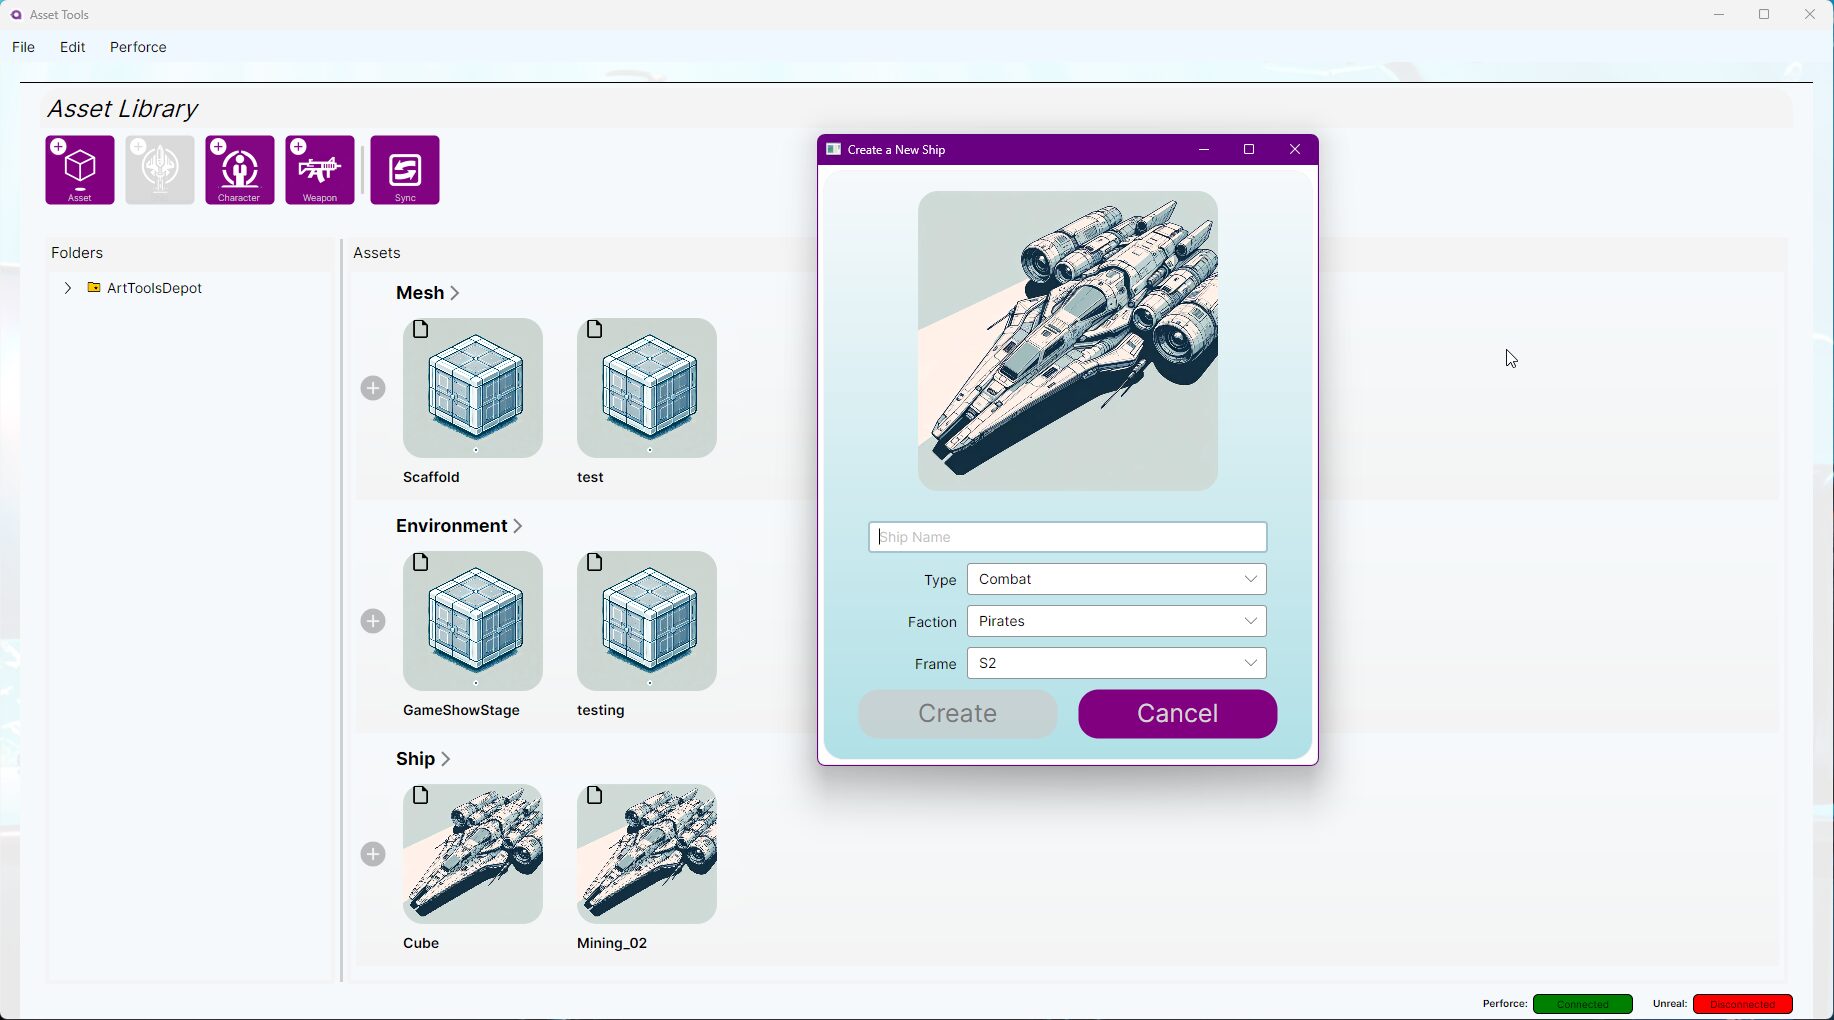Viewport: 1834px width, 1020px height.
Task: Open the File menu
Action: tap(24, 47)
